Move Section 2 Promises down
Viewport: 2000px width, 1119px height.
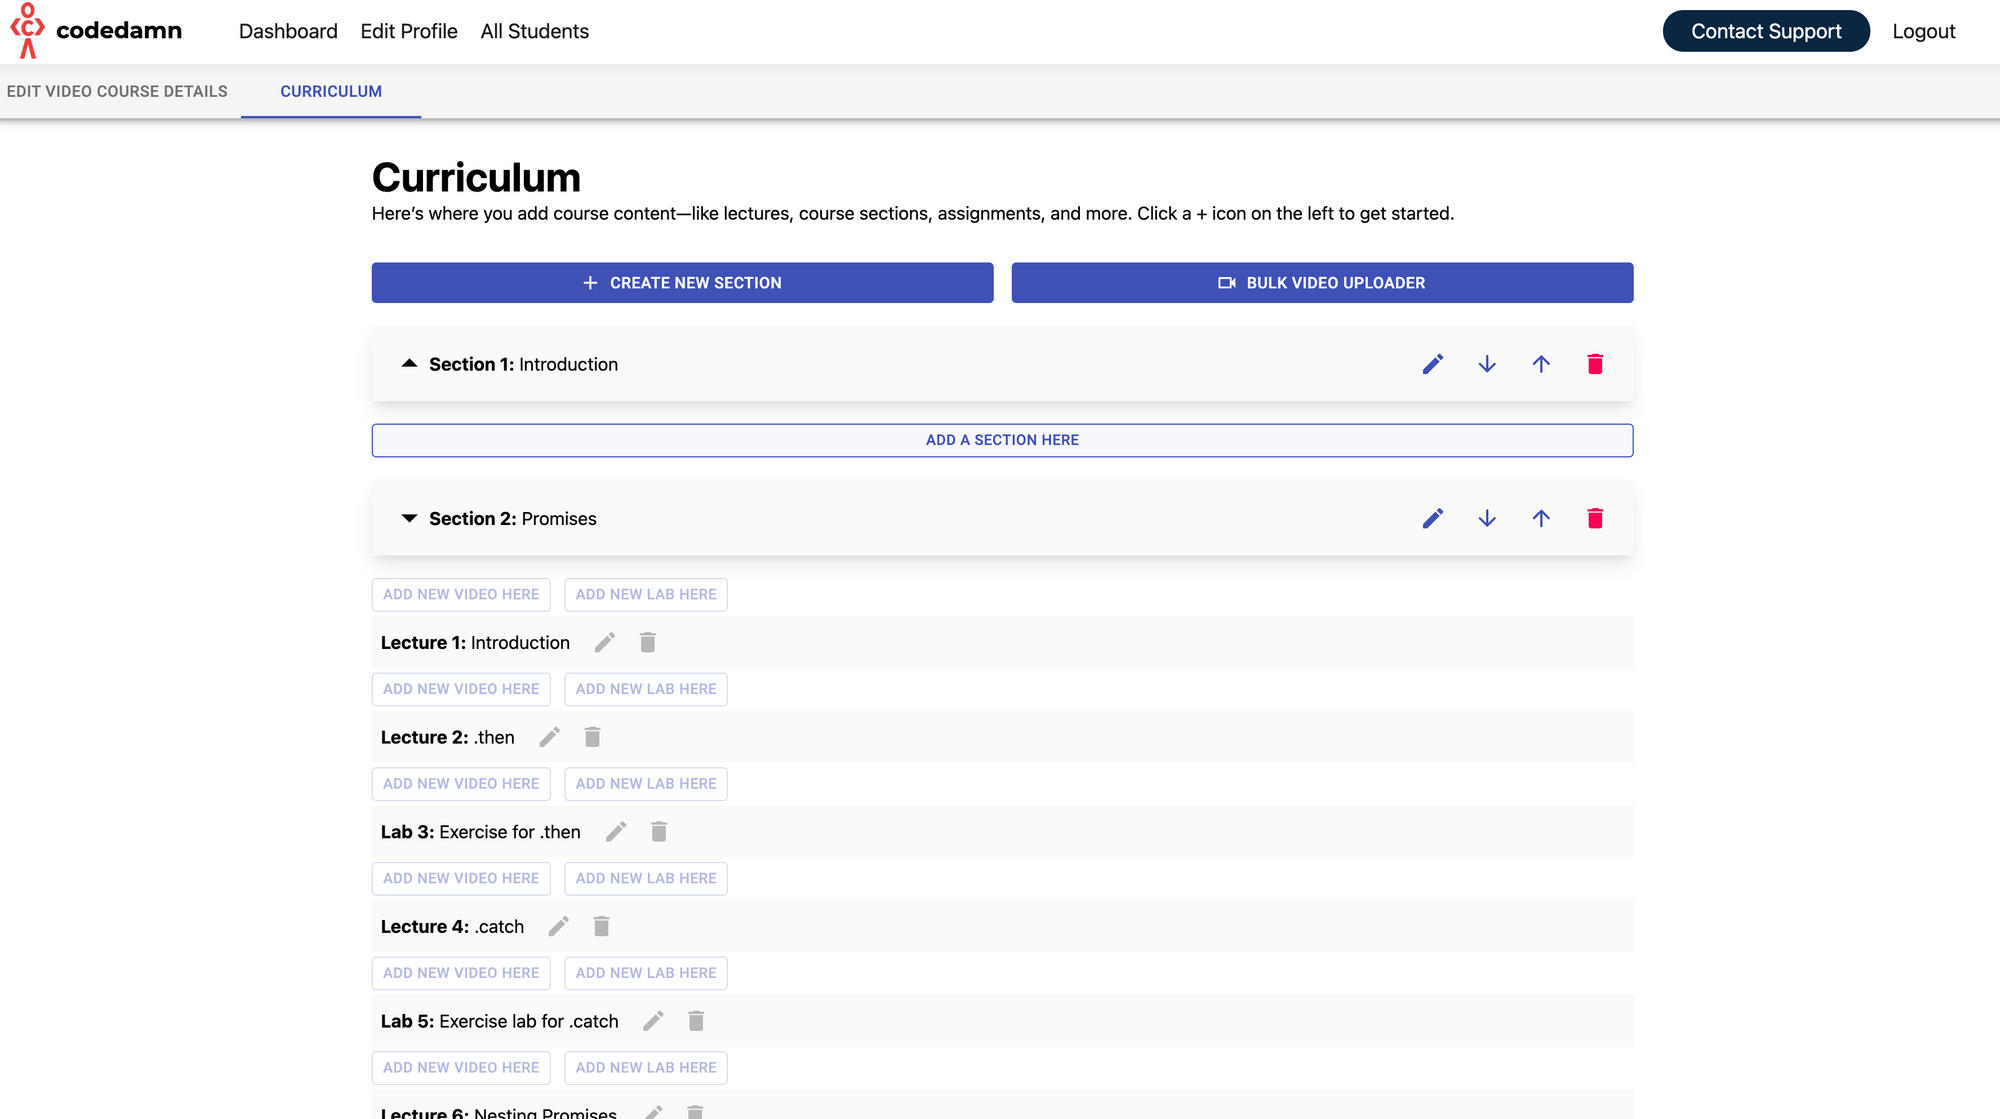tap(1487, 518)
